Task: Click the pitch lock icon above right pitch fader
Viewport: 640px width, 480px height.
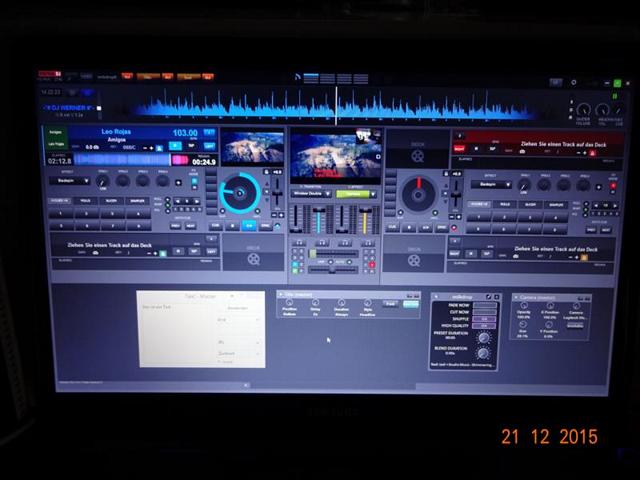Action: click(x=446, y=173)
